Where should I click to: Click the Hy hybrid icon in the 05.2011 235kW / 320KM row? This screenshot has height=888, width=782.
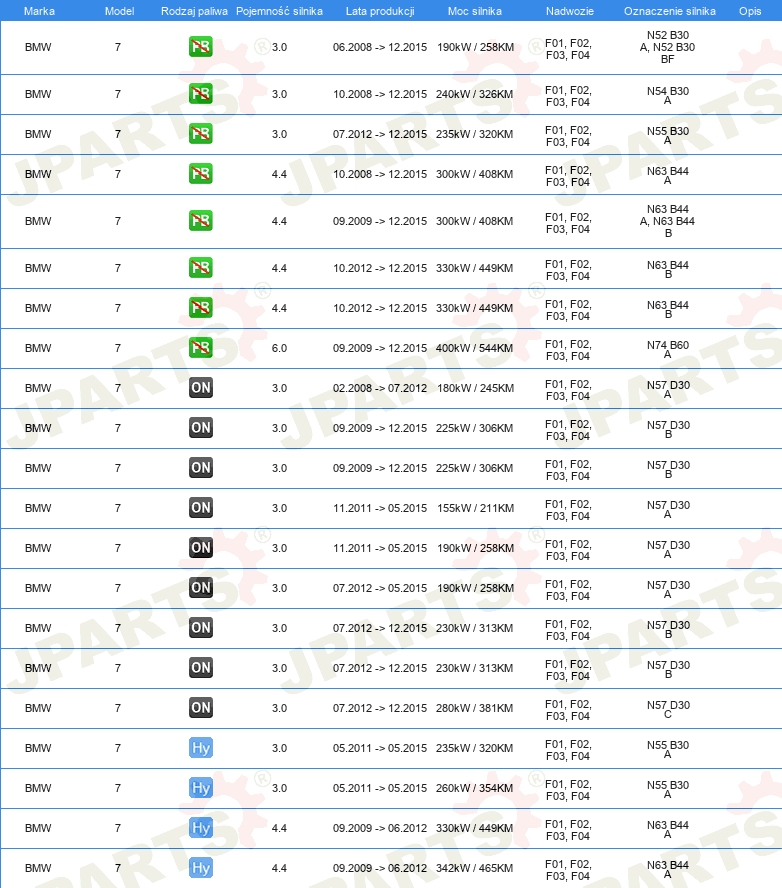200,748
